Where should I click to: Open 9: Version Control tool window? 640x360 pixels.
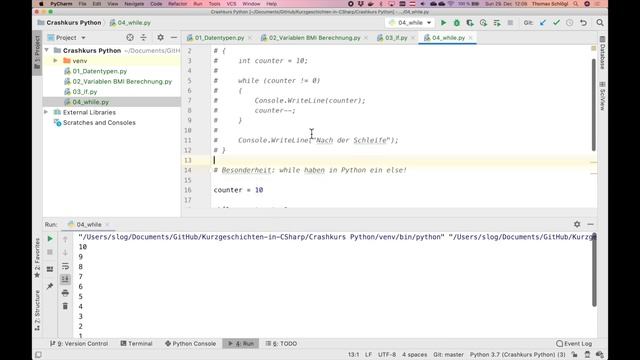click(79, 344)
